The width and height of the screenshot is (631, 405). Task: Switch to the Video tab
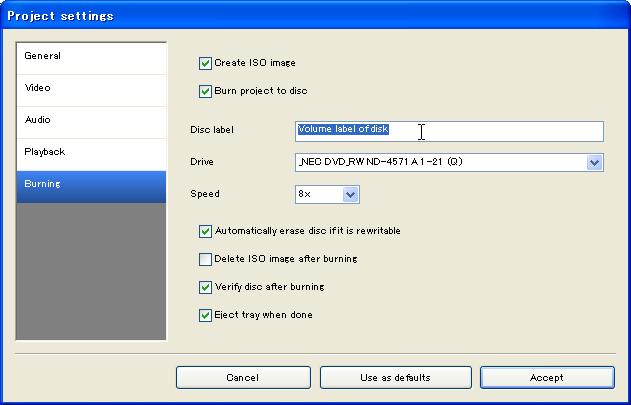[90, 89]
